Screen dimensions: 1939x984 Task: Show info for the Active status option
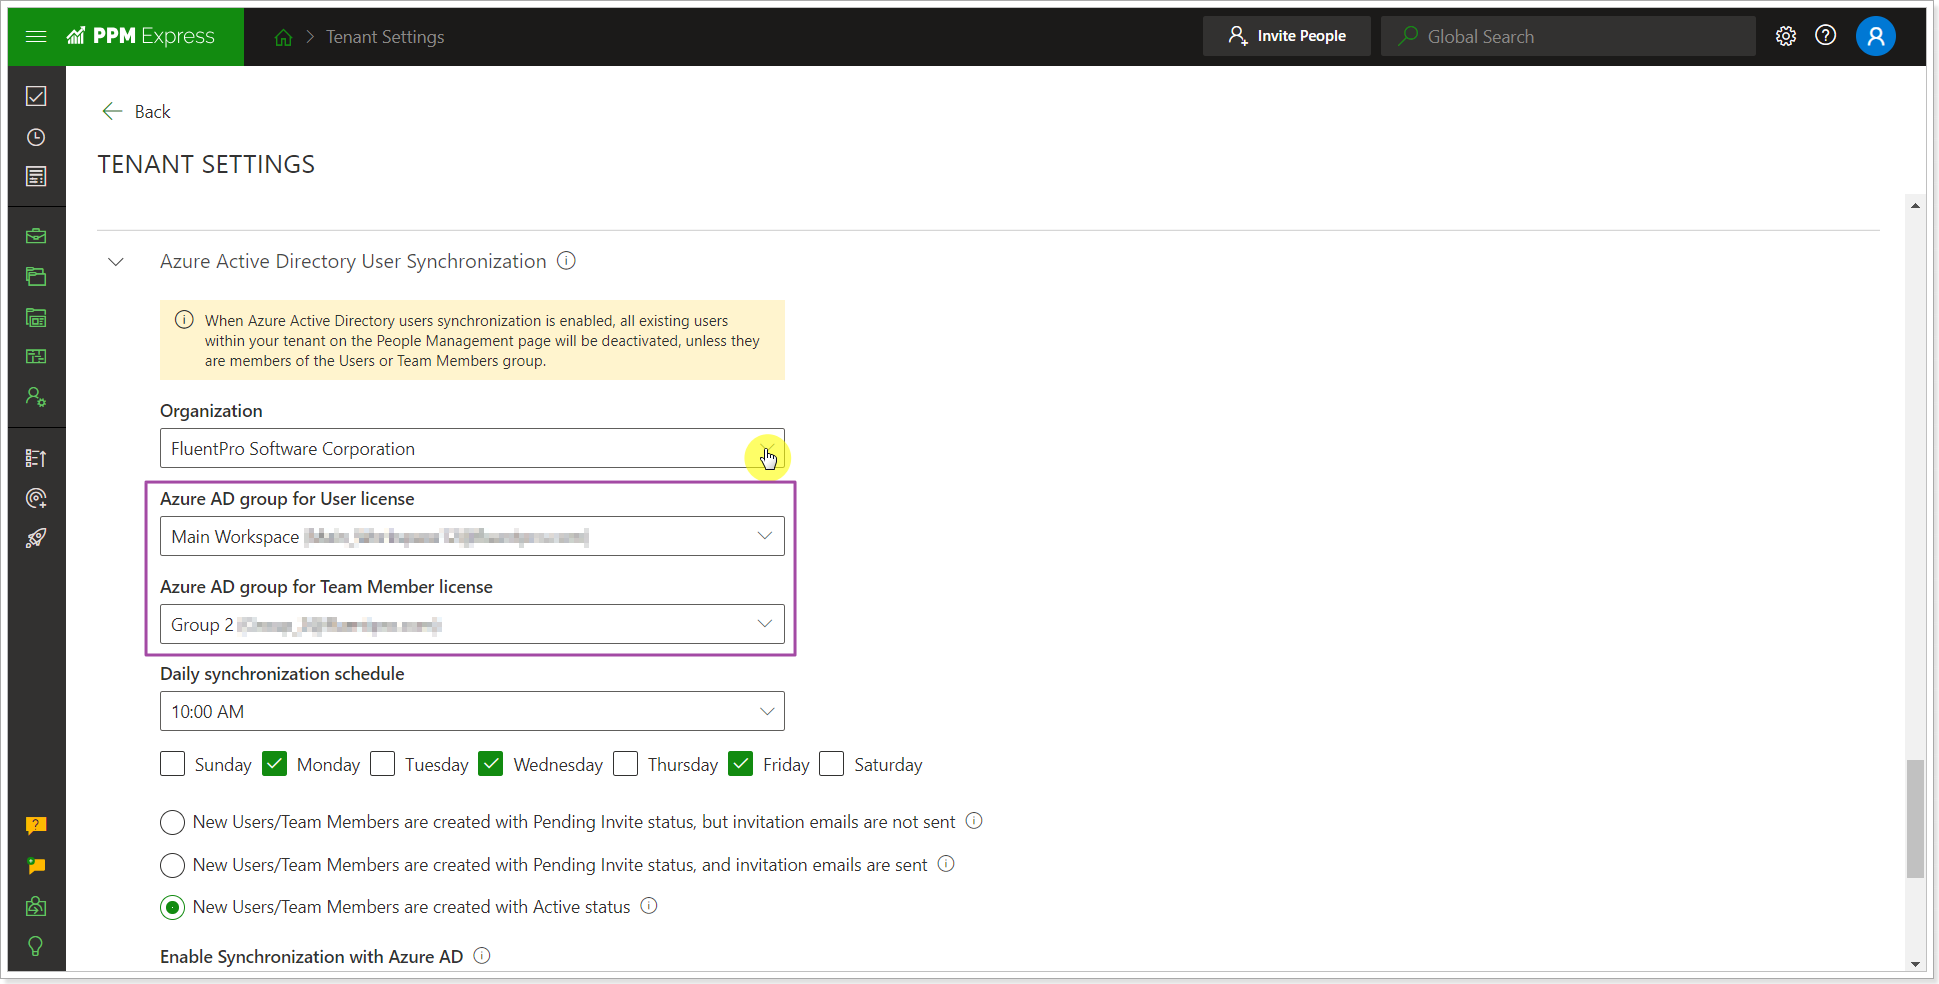tap(649, 906)
